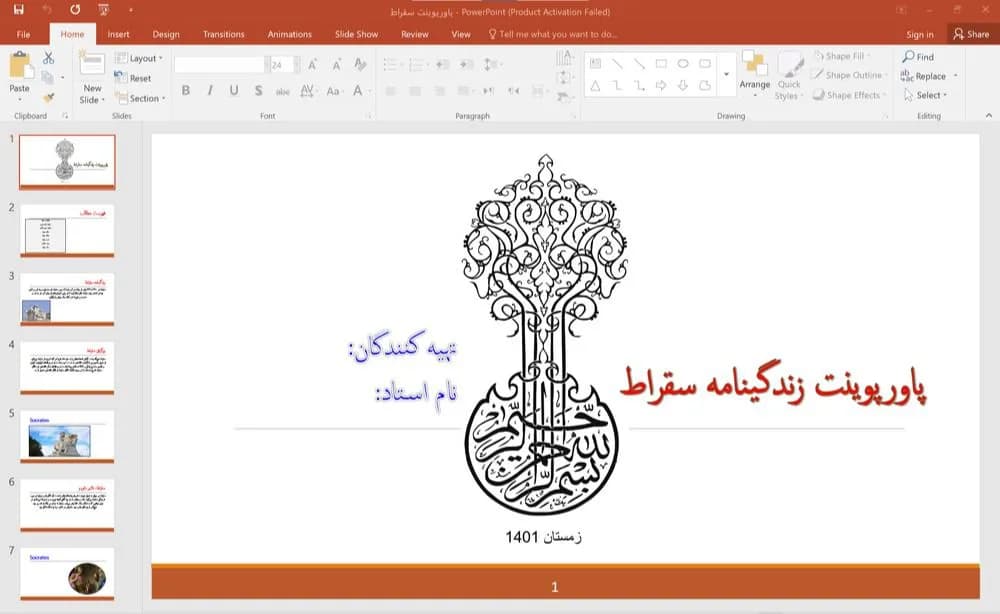Expand the Layout dropdown
The height and width of the screenshot is (614, 1000).
pos(139,58)
